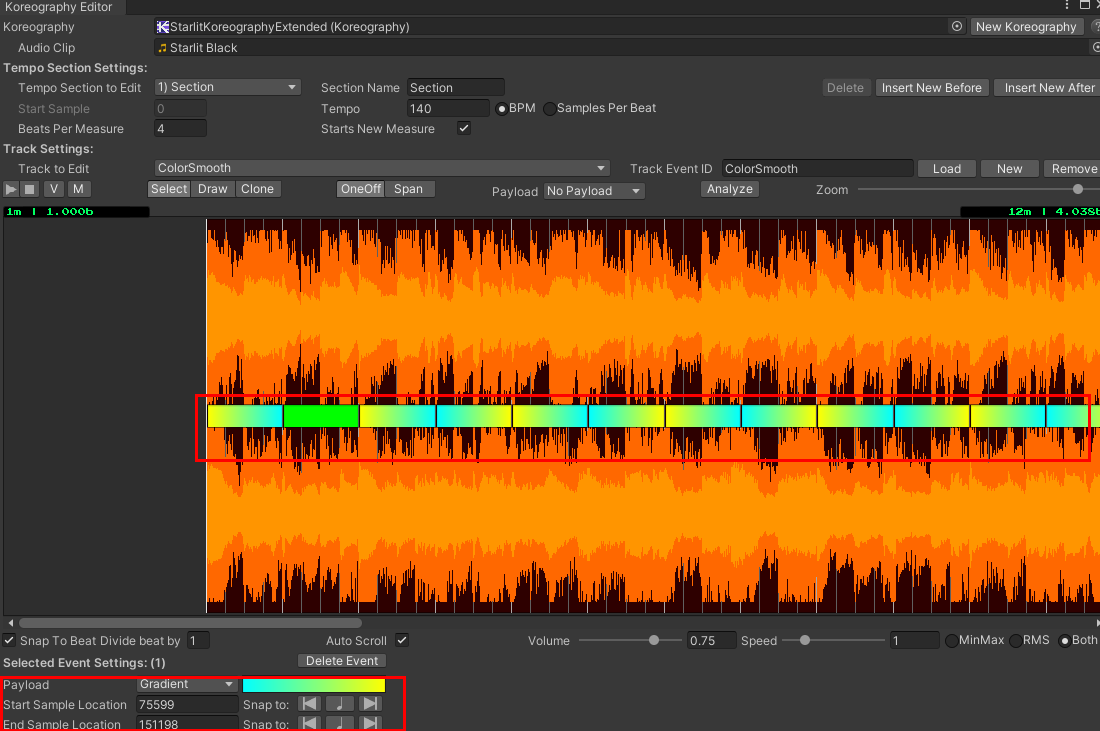
Task: Toggle Snap To Beat checkbox
Action: point(9,641)
